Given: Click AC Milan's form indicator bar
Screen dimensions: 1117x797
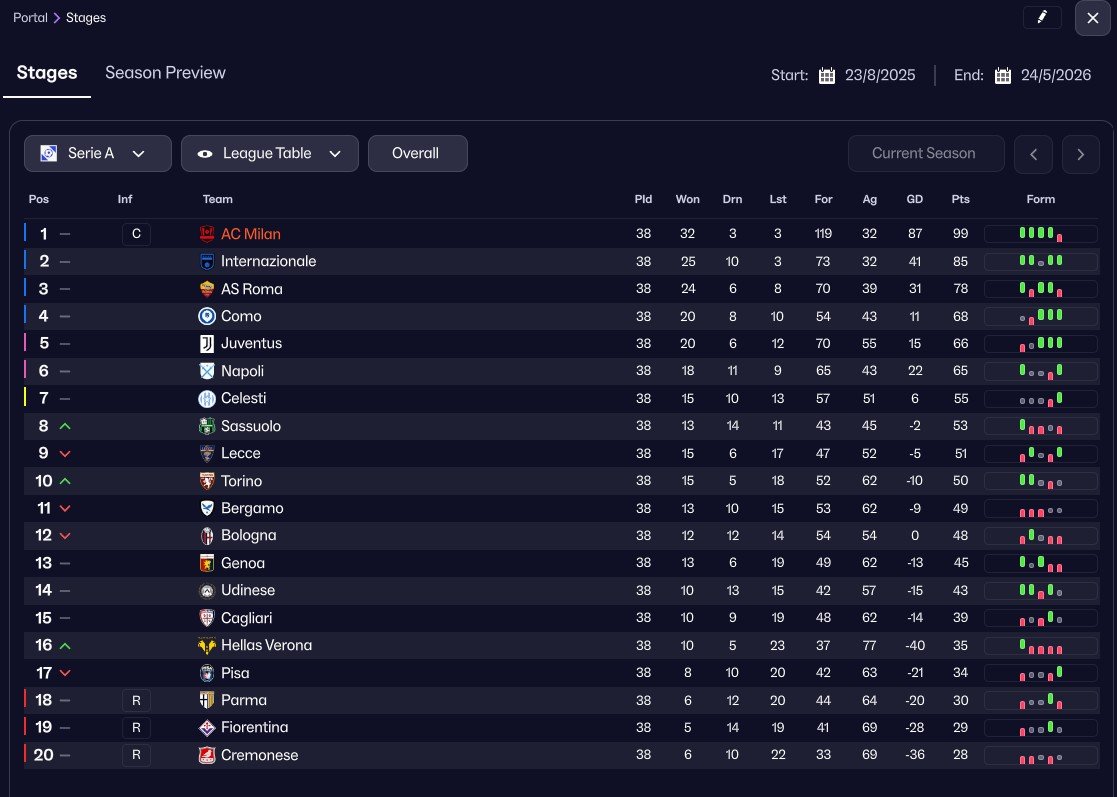Looking at the screenshot, I should [x=1040, y=234].
